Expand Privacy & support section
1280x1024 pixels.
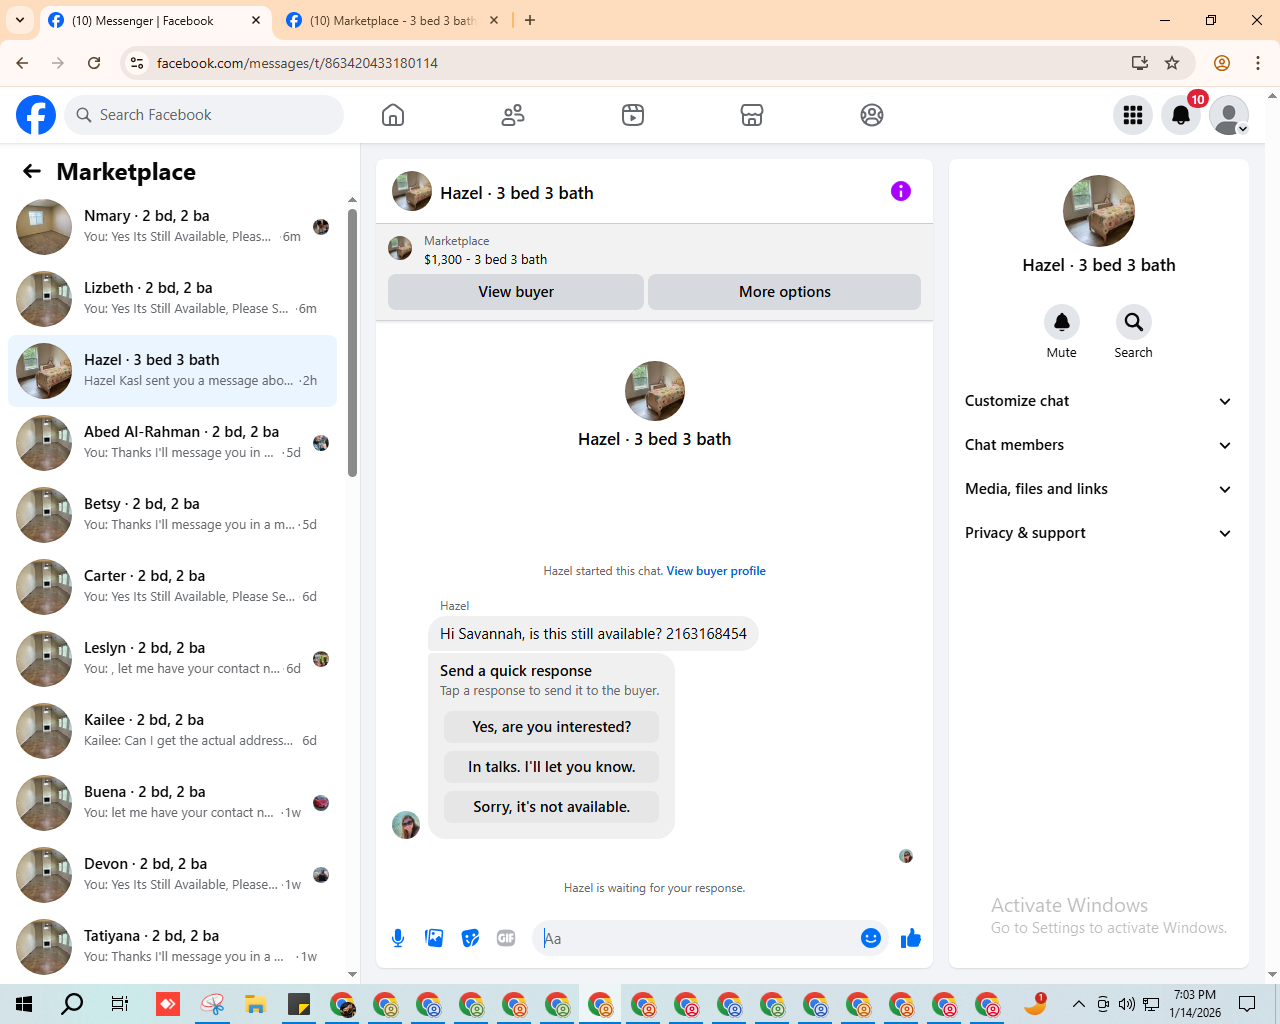[1099, 533]
